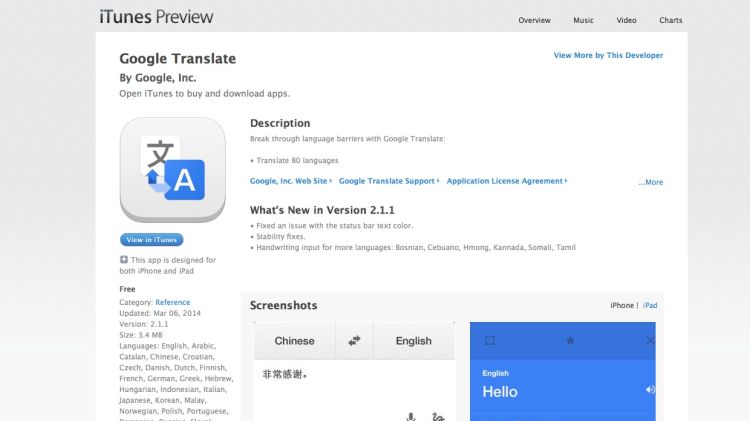Open Application License Agreement link
The width and height of the screenshot is (750, 421).
(507, 181)
